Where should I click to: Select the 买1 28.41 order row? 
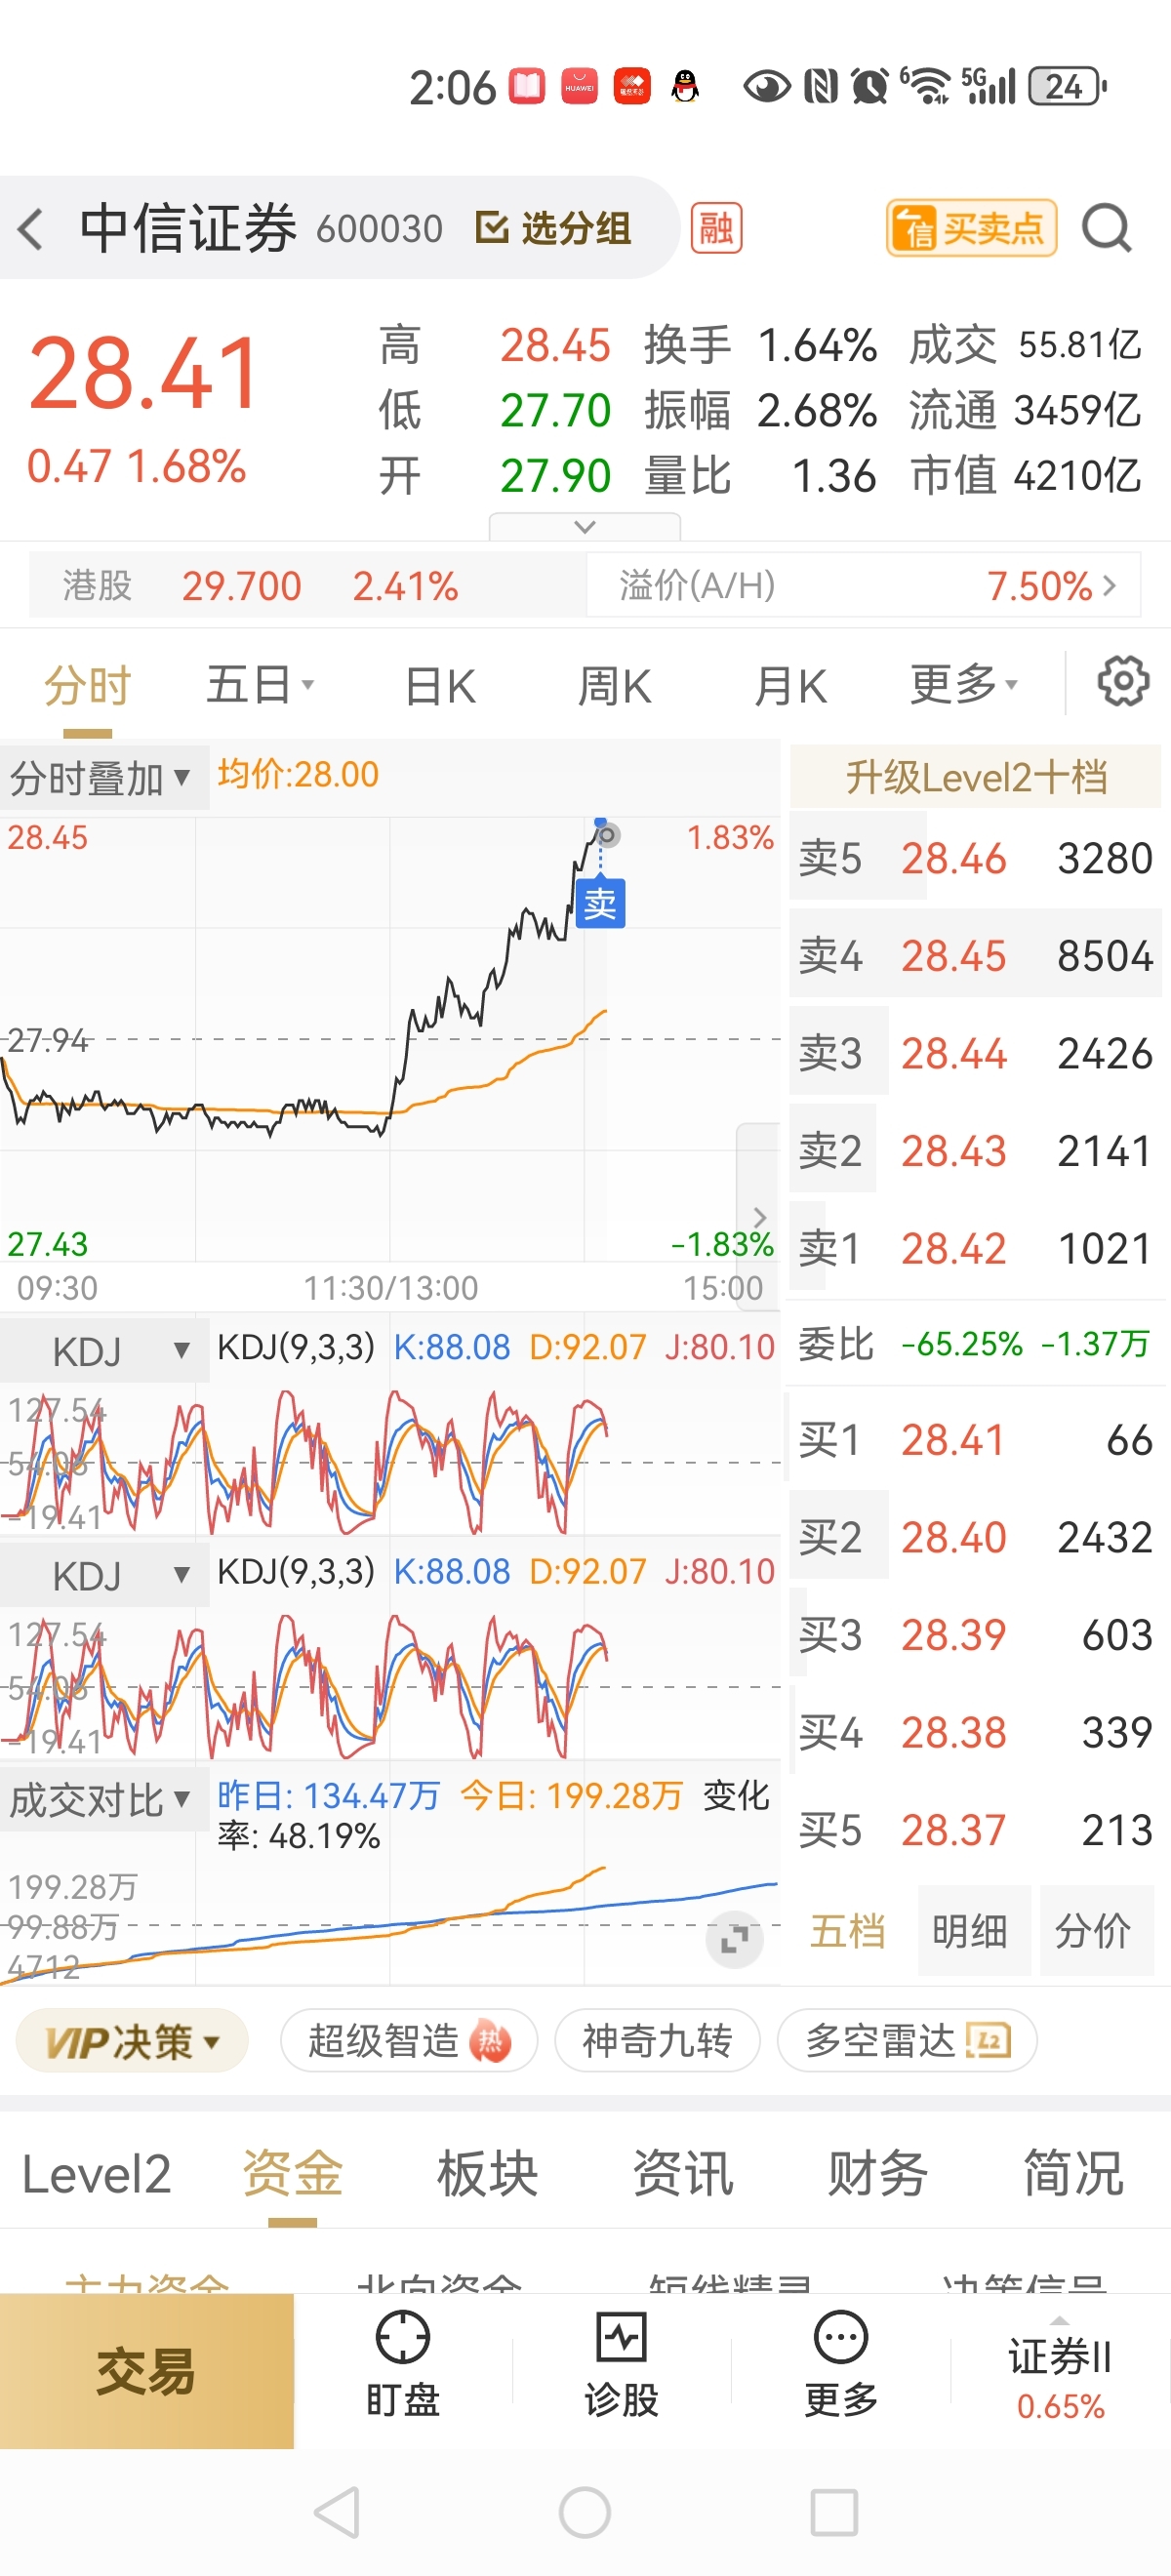click(x=976, y=1440)
